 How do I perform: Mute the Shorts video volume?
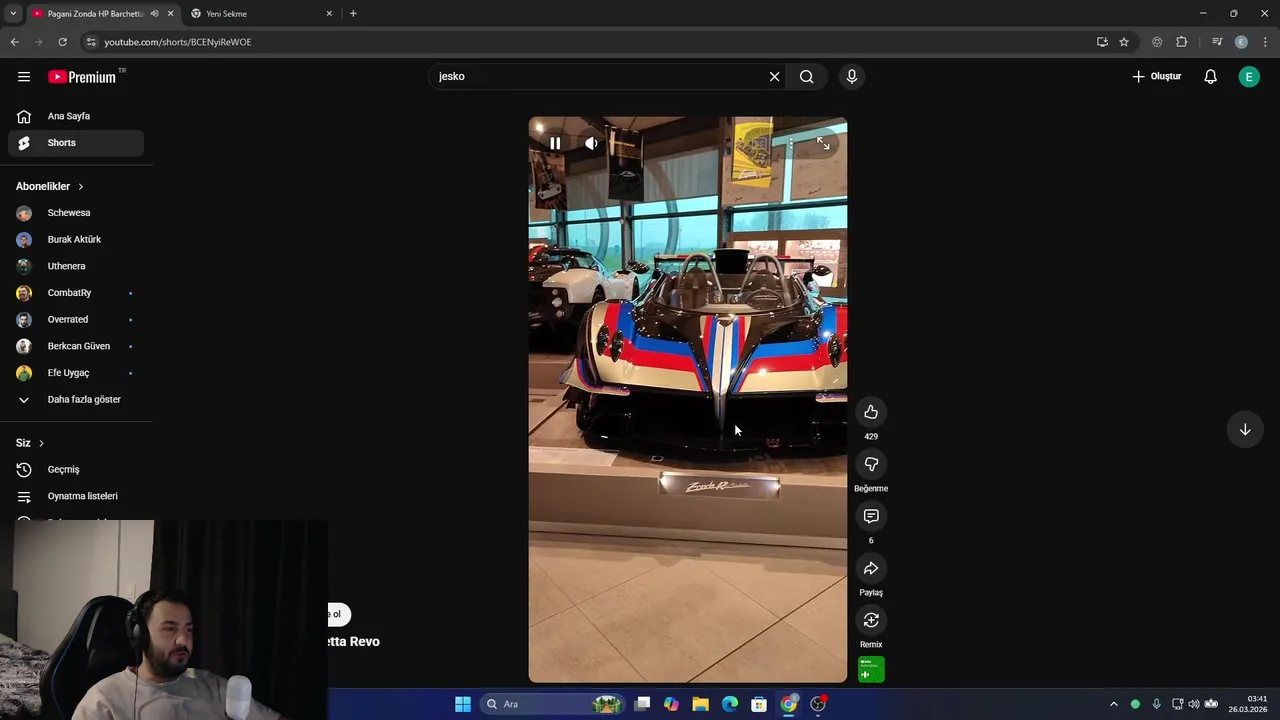click(591, 143)
